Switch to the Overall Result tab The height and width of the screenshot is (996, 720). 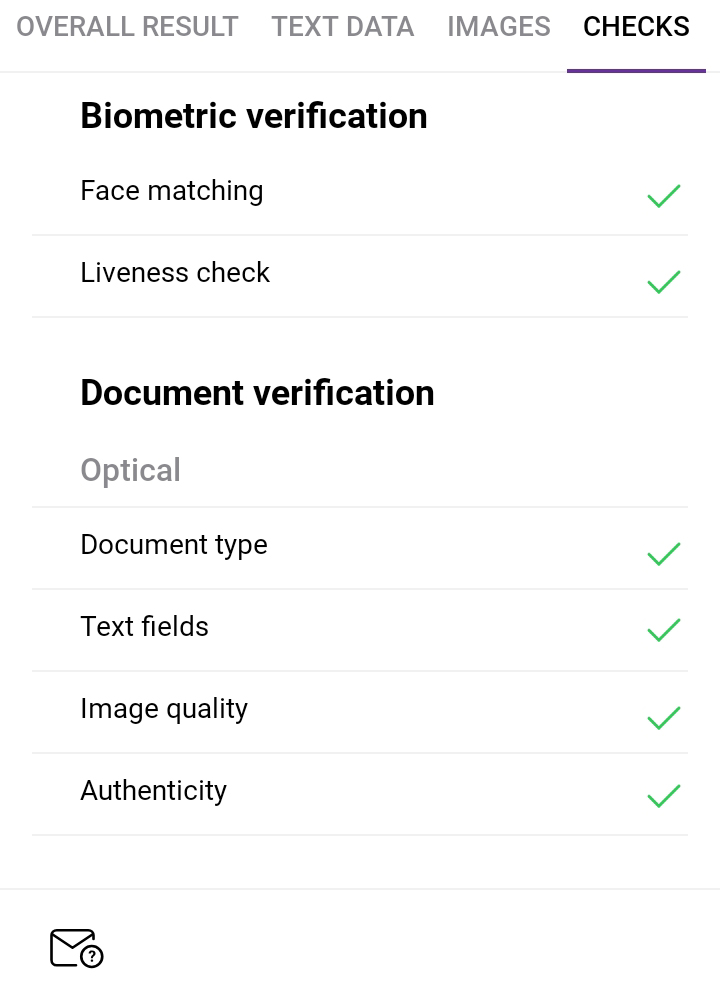point(127,27)
